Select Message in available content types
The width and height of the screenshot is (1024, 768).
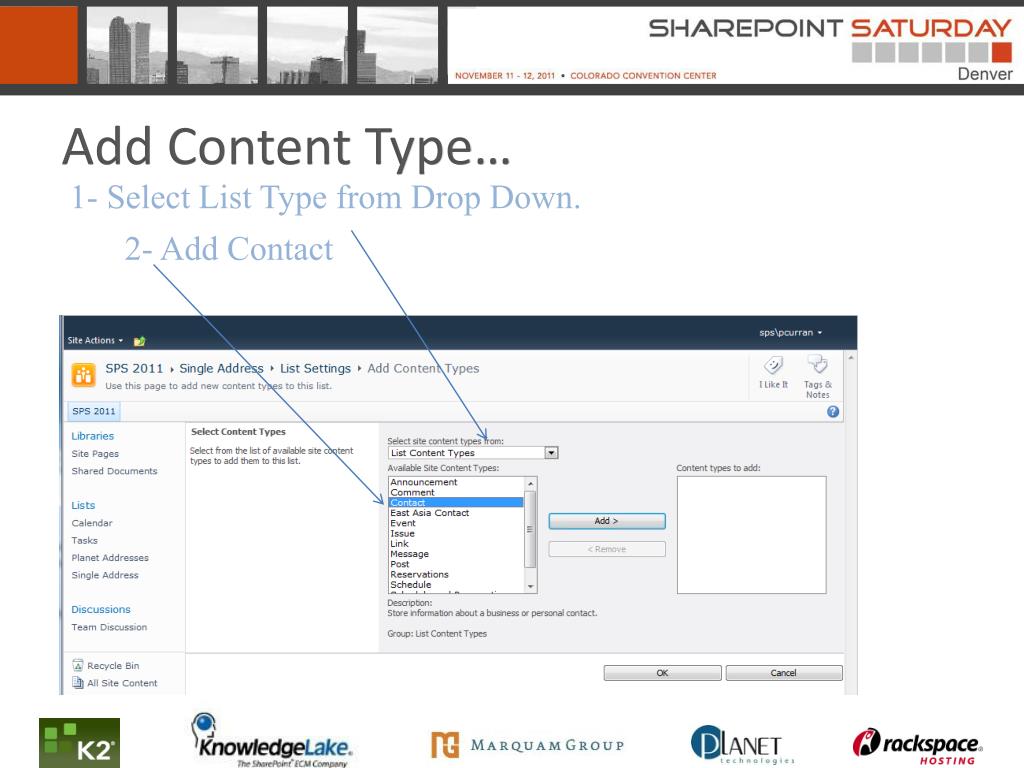(456, 554)
